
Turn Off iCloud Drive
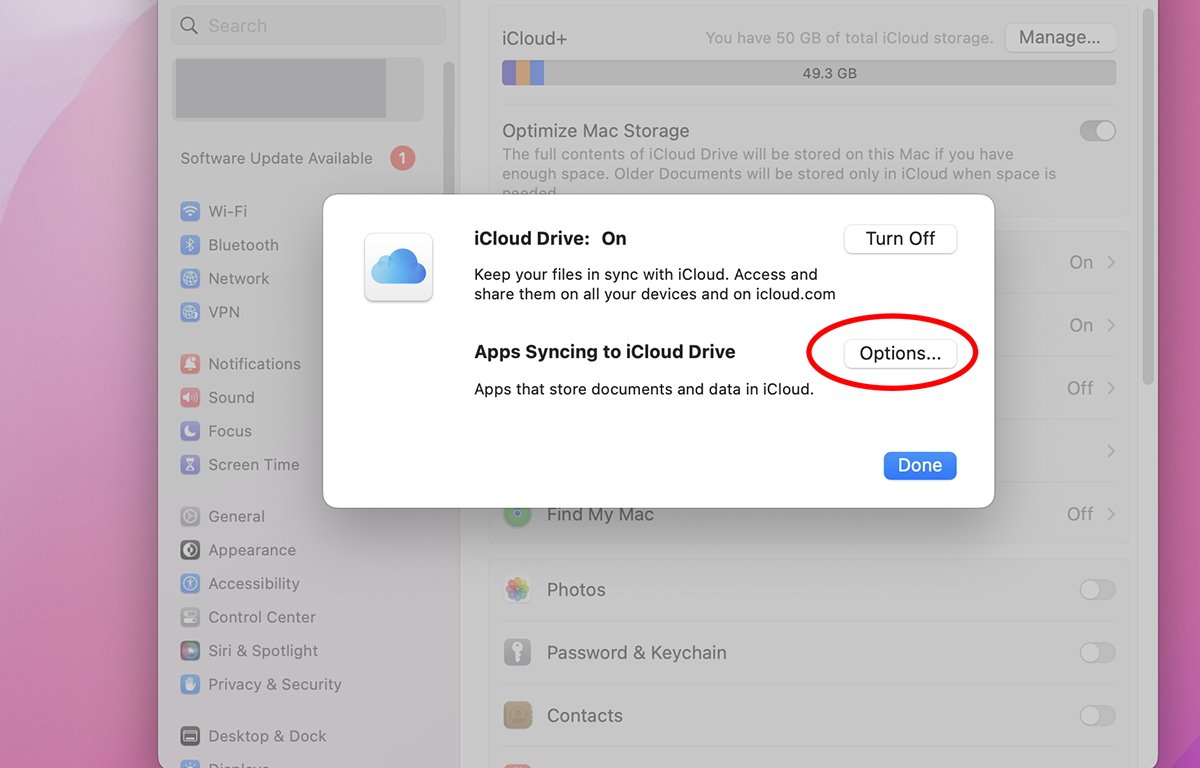coord(900,239)
